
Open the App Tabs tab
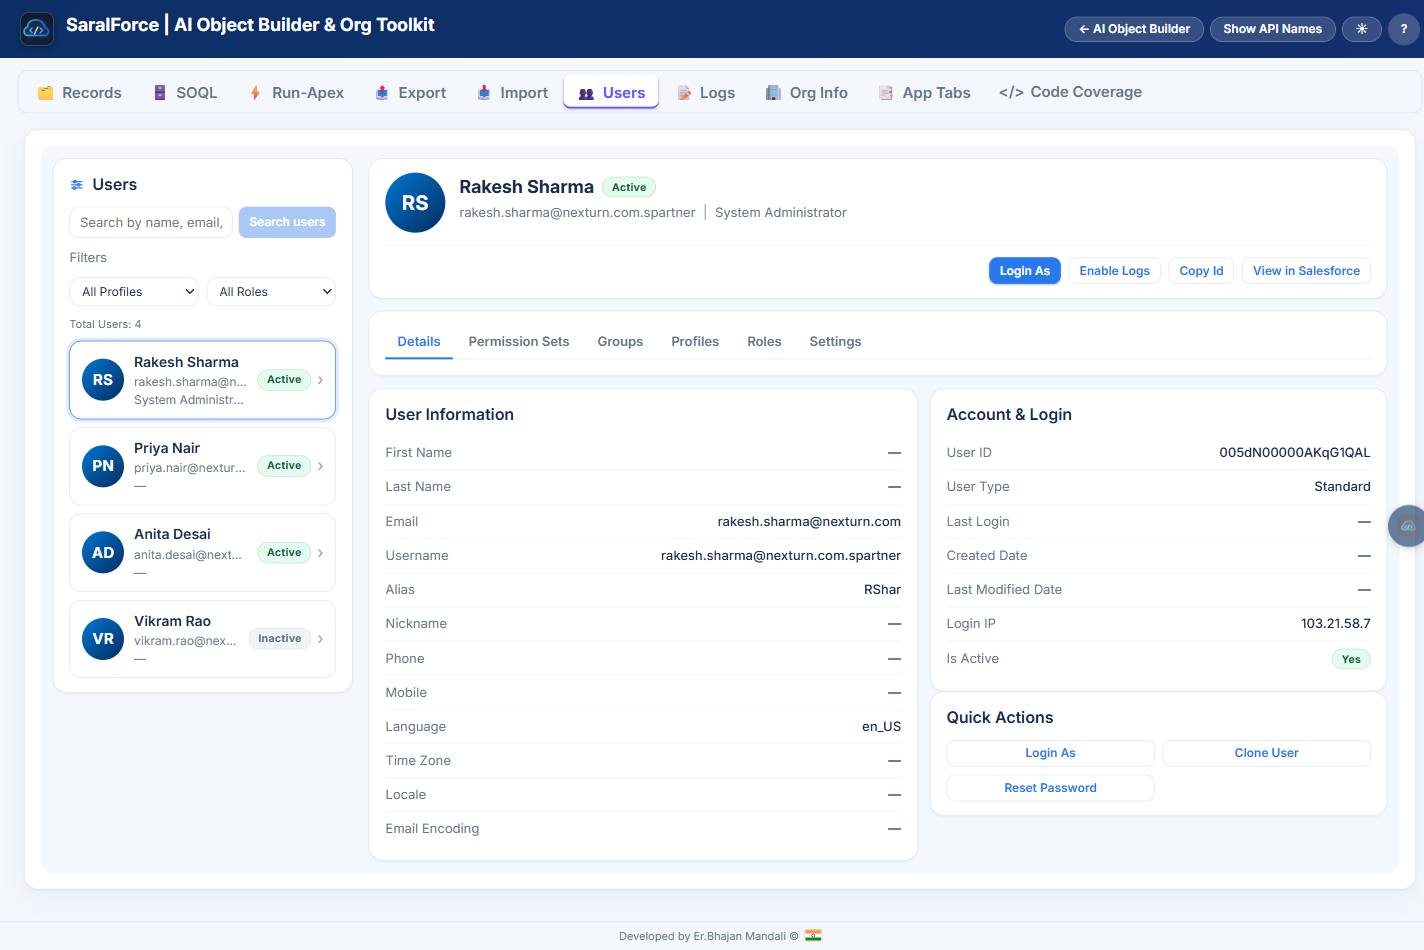924,93
